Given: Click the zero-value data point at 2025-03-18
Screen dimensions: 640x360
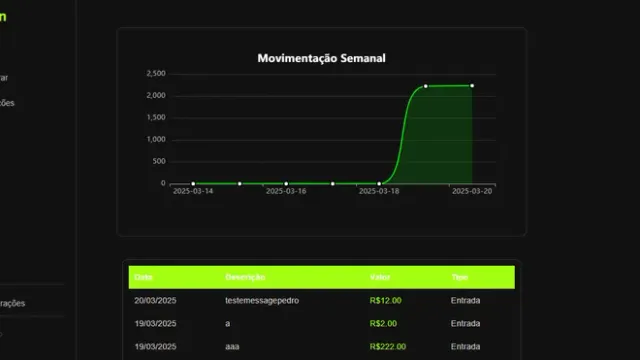Looking at the screenshot, I should tap(379, 184).
